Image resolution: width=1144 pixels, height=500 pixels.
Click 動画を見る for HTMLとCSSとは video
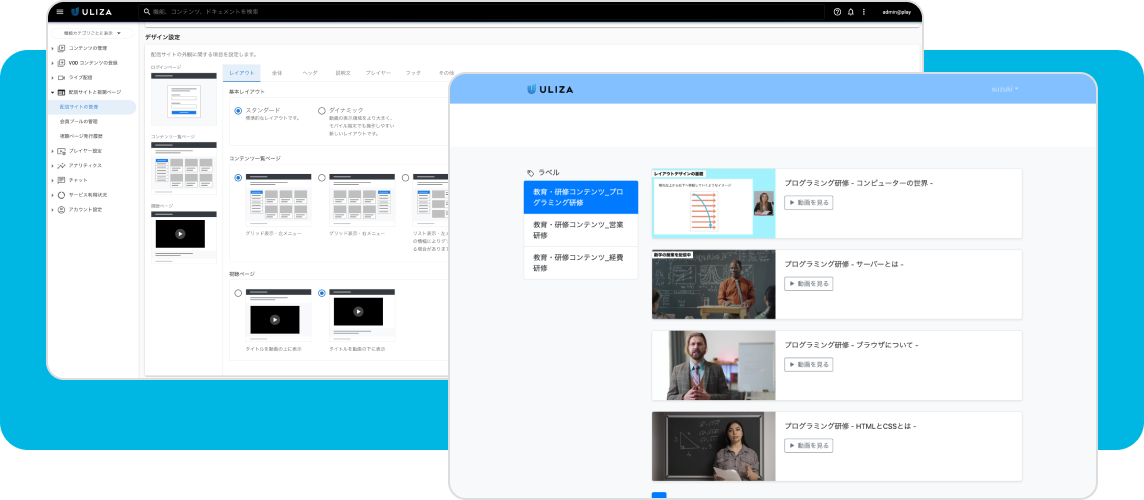[x=808, y=445]
